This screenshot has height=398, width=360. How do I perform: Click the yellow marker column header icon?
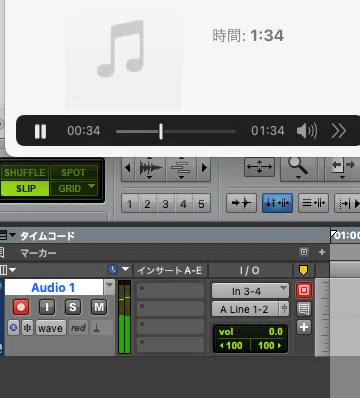(303, 270)
